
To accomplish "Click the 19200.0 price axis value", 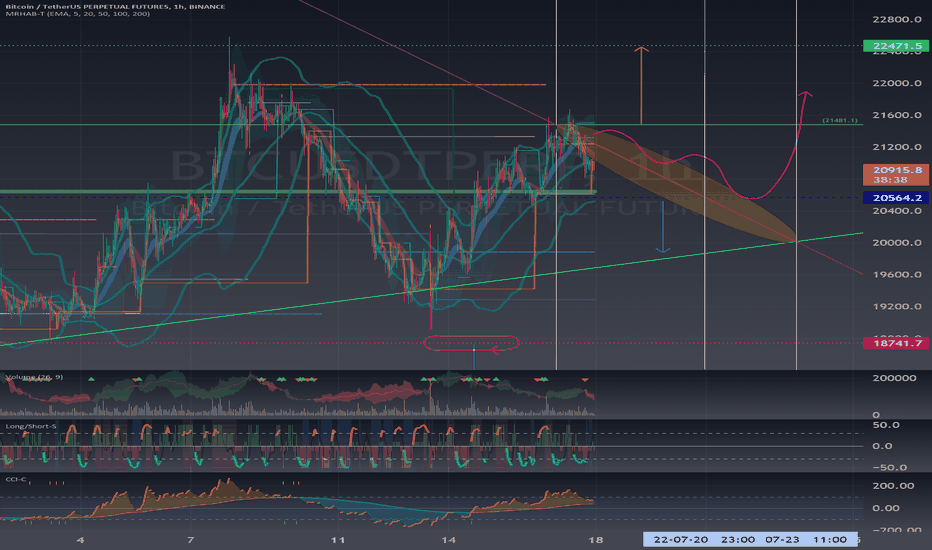I will coord(897,307).
